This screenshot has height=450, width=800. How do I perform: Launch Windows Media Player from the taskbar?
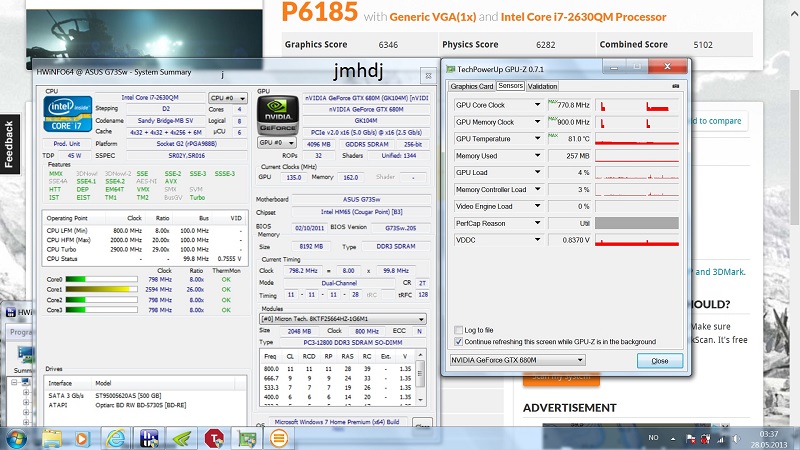coord(82,438)
